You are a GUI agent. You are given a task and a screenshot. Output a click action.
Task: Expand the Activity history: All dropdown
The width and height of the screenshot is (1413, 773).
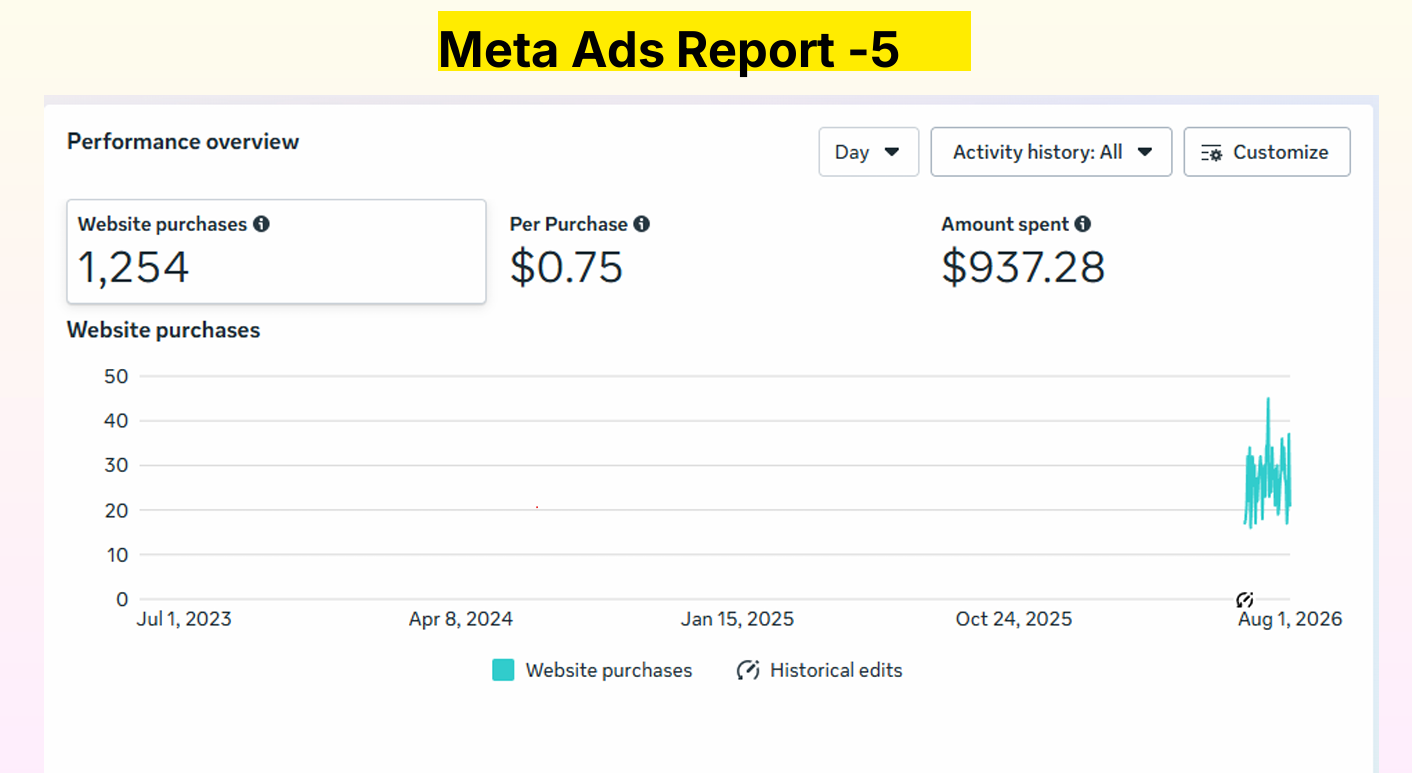1051,152
